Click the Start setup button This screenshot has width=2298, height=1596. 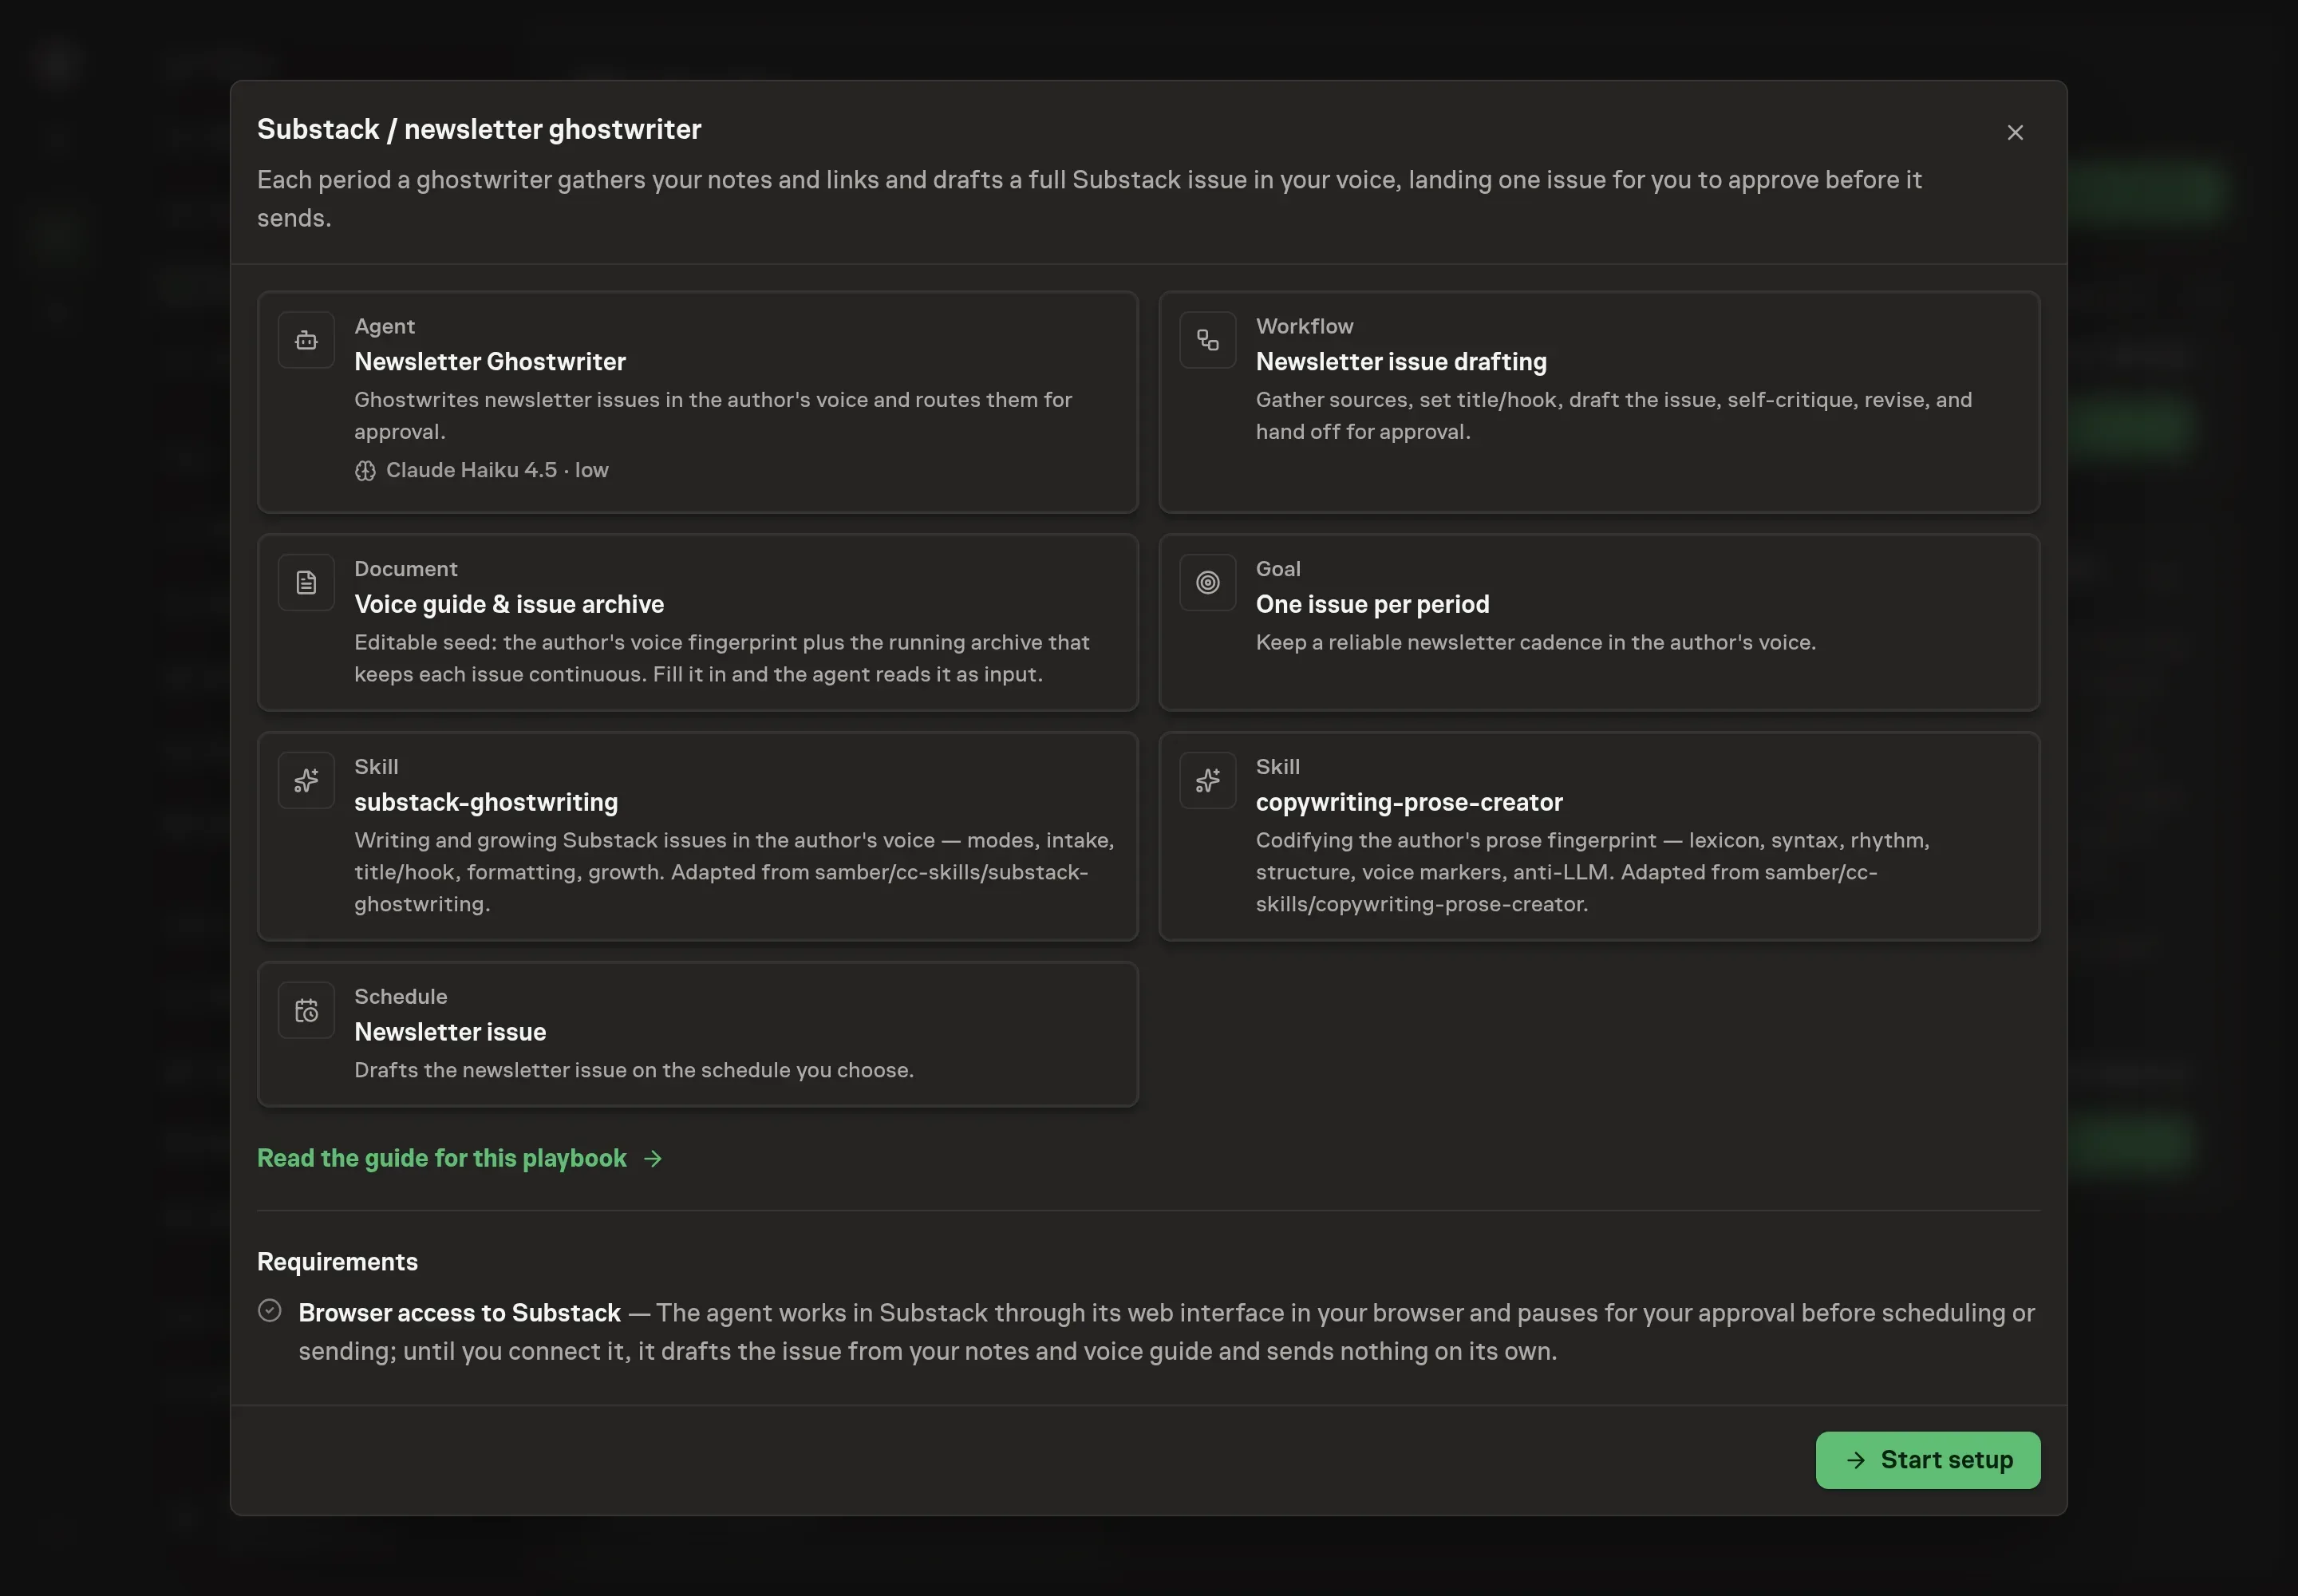[x=1928, y=1460]
